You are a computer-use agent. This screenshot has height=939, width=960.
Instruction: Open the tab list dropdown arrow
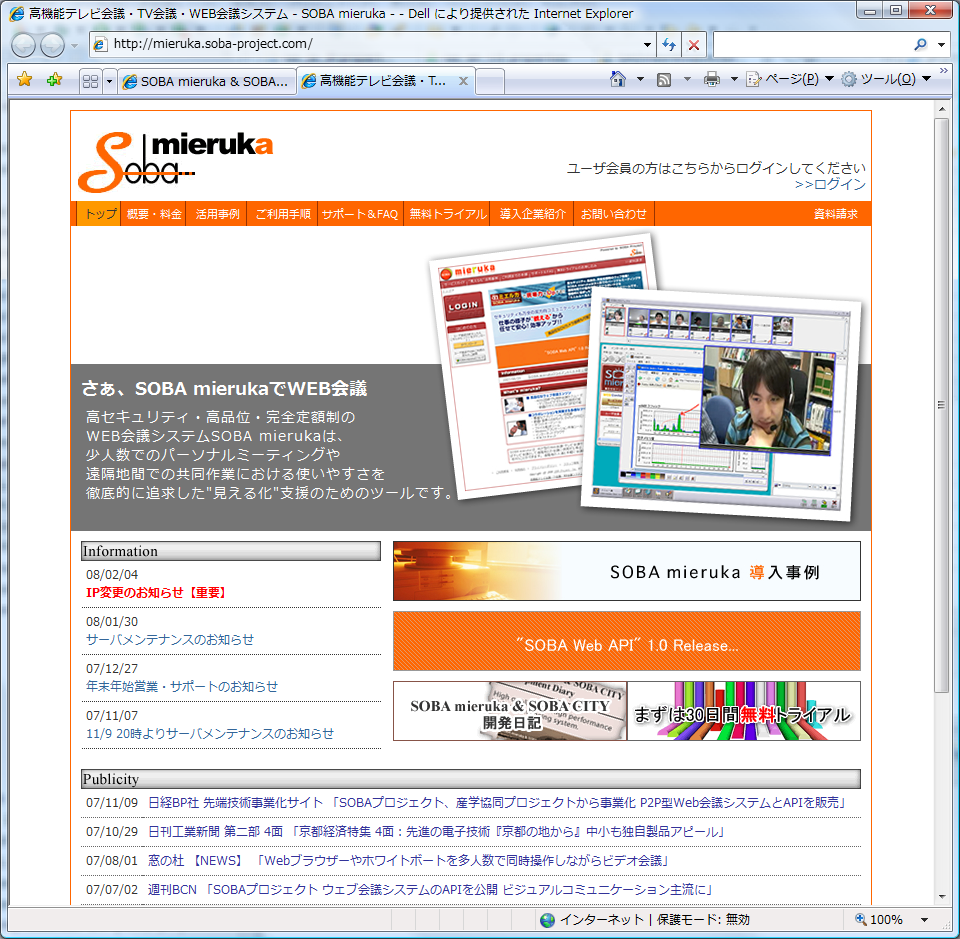pyautogui.click(x=110, y=81)
